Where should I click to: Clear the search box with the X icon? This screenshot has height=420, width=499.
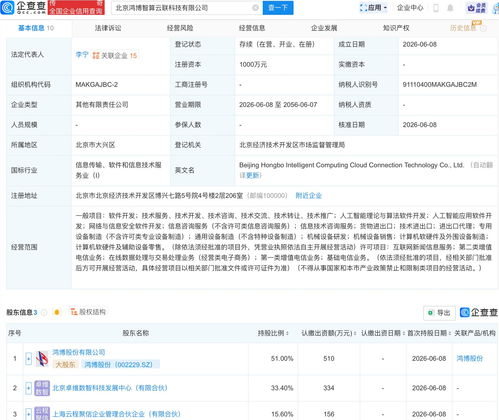tap(255, 8)
